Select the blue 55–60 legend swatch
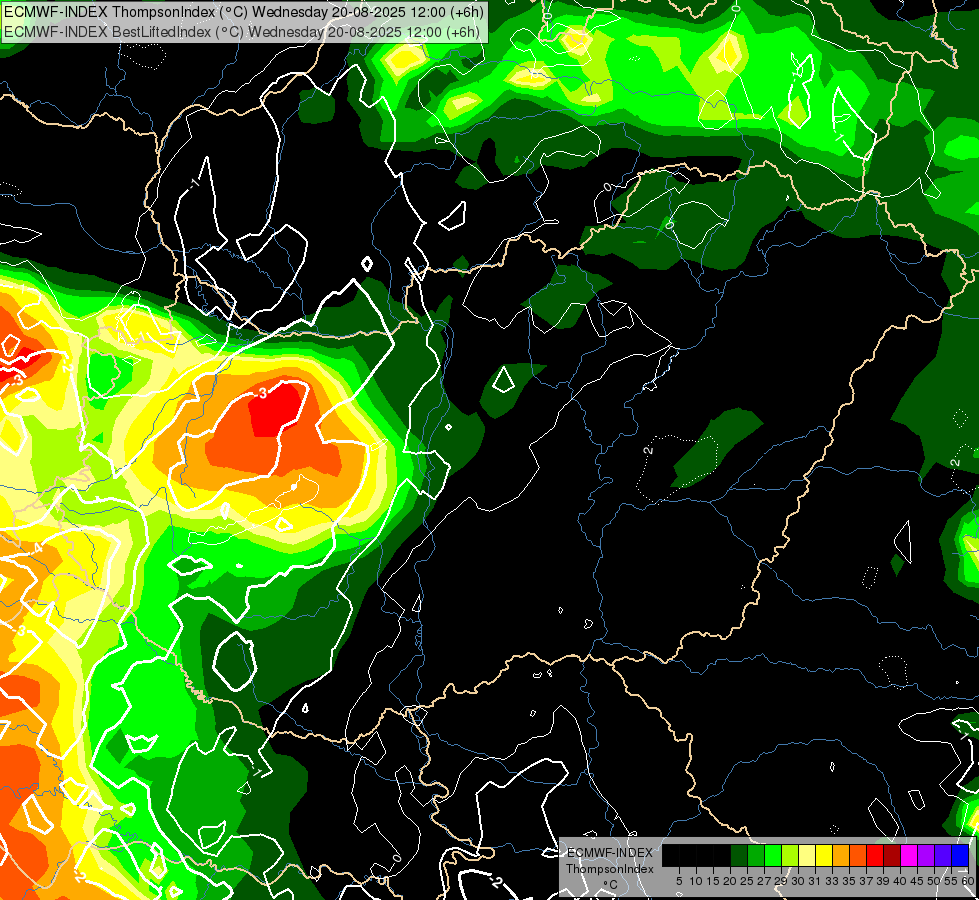979x900 pixels. 960,856
